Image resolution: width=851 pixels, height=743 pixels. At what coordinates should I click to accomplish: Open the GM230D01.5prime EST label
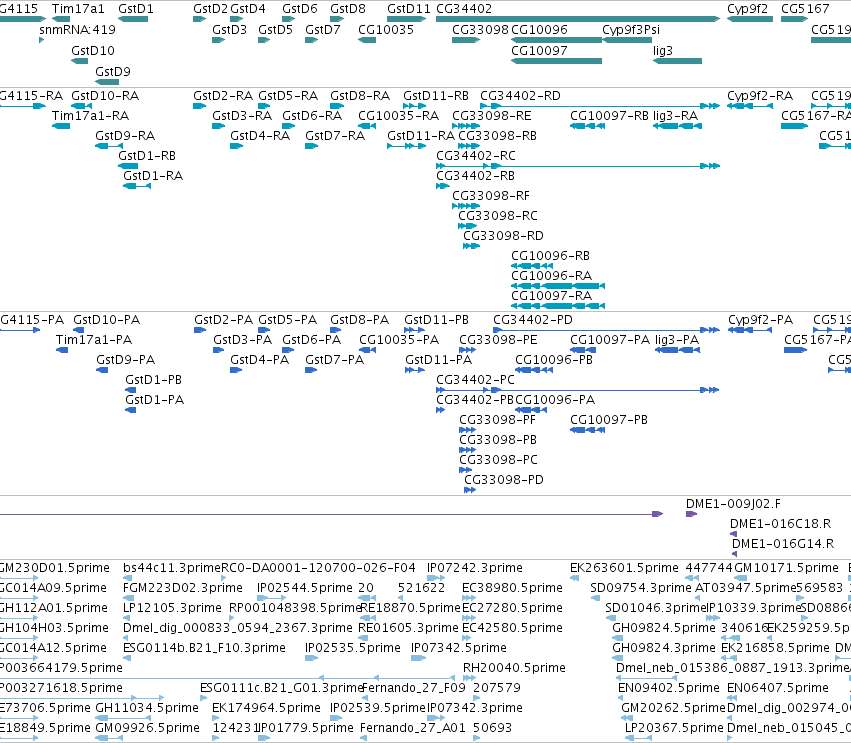point(54,568)
